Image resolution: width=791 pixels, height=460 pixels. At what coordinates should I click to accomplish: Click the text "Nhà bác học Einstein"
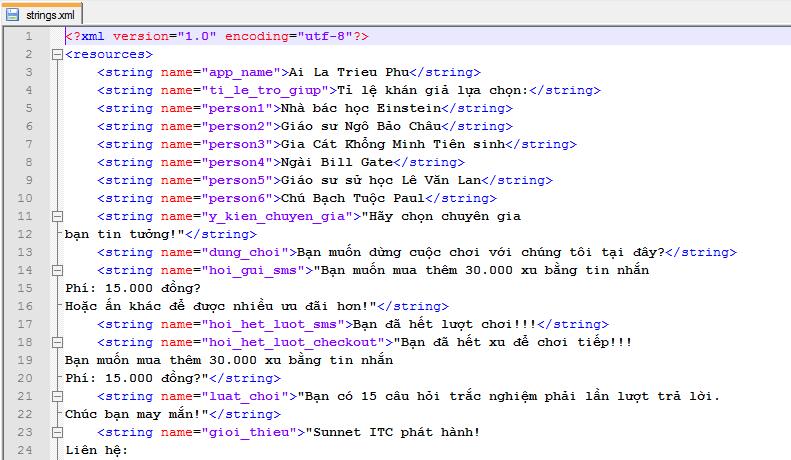[361, 108]
